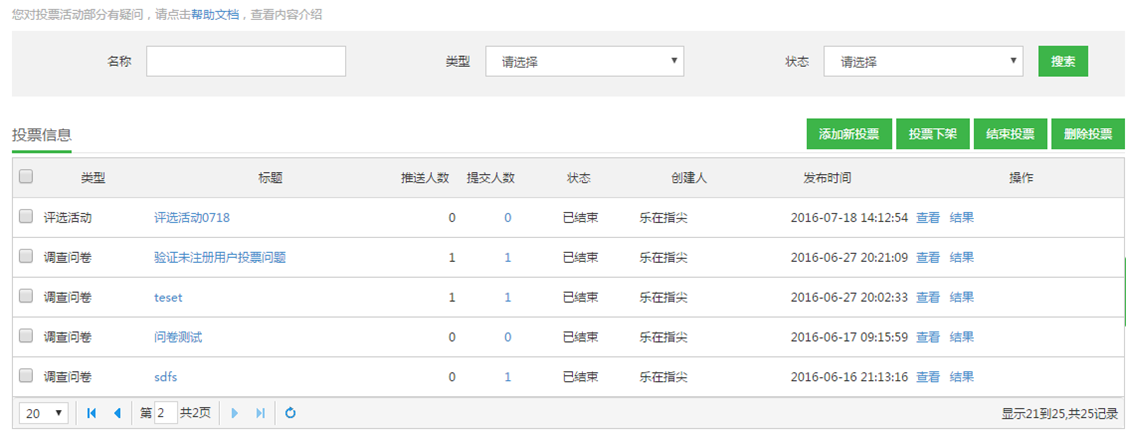The height and width of the screenshot is (443, 1126).
Task: Click the previous page arrow icon
Action: point(117,413)
